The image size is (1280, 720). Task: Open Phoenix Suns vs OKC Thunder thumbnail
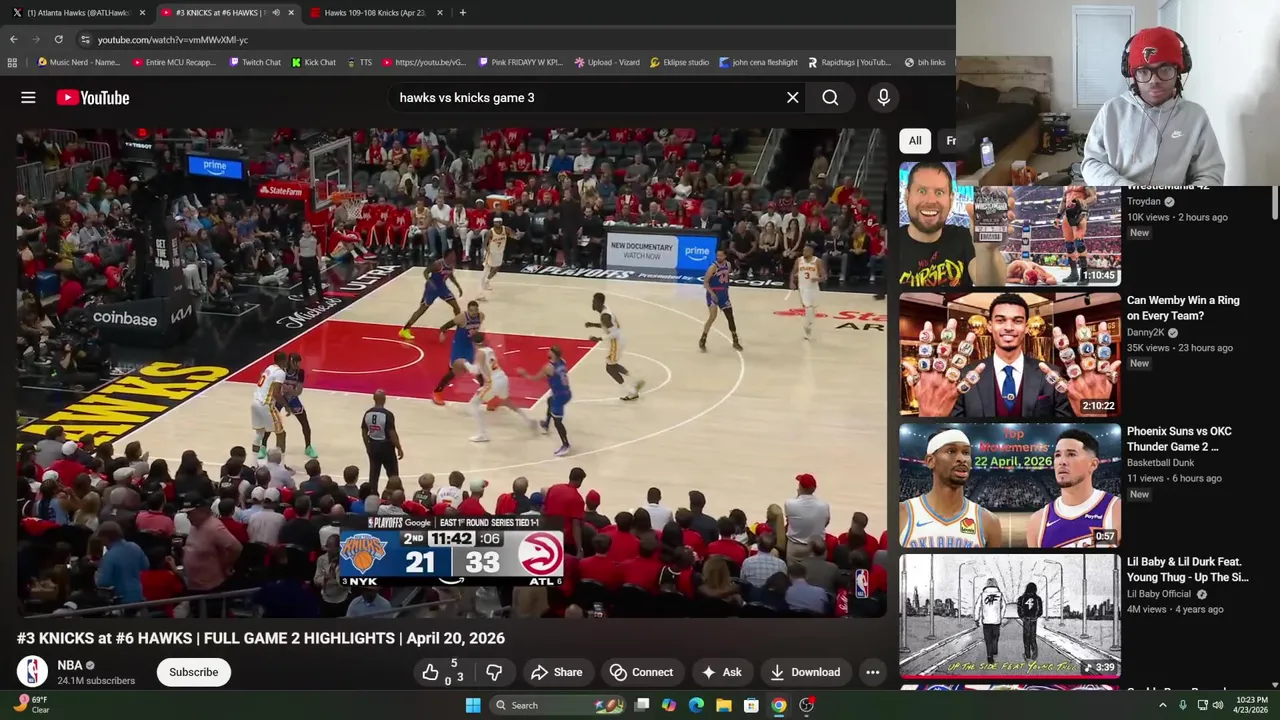(1010, 485)
